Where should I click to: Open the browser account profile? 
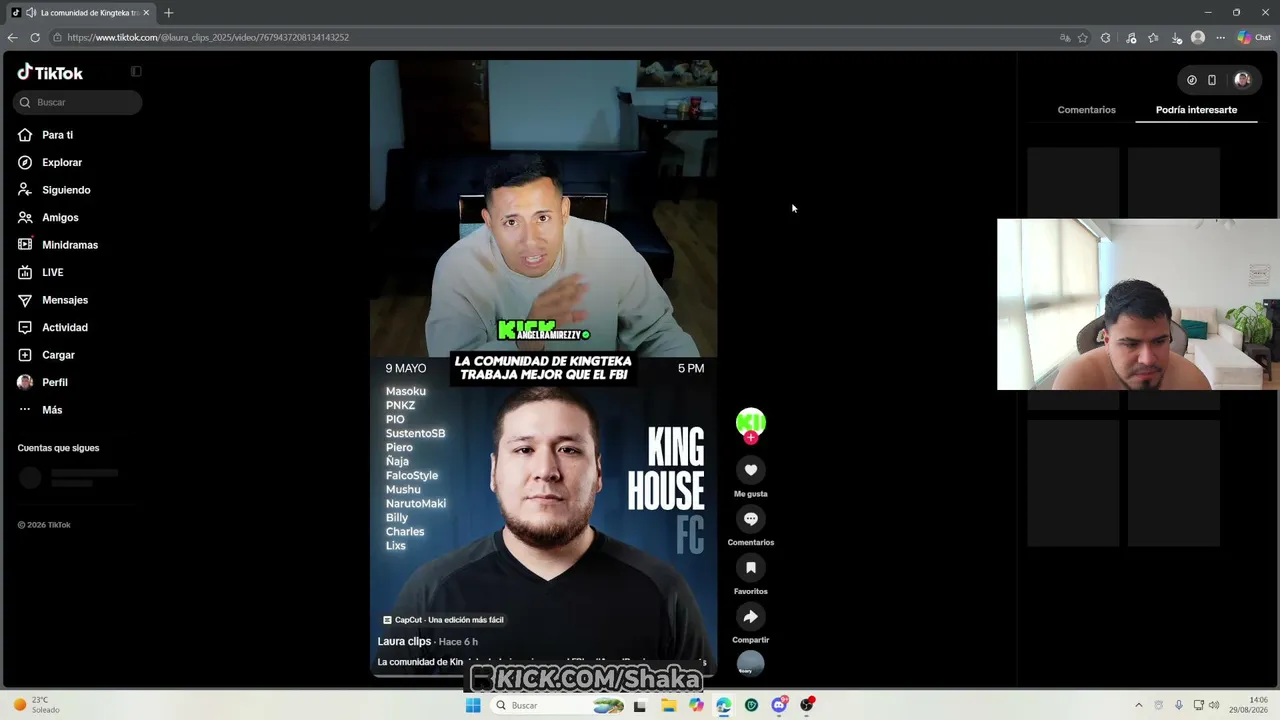tap(1198, 38)
